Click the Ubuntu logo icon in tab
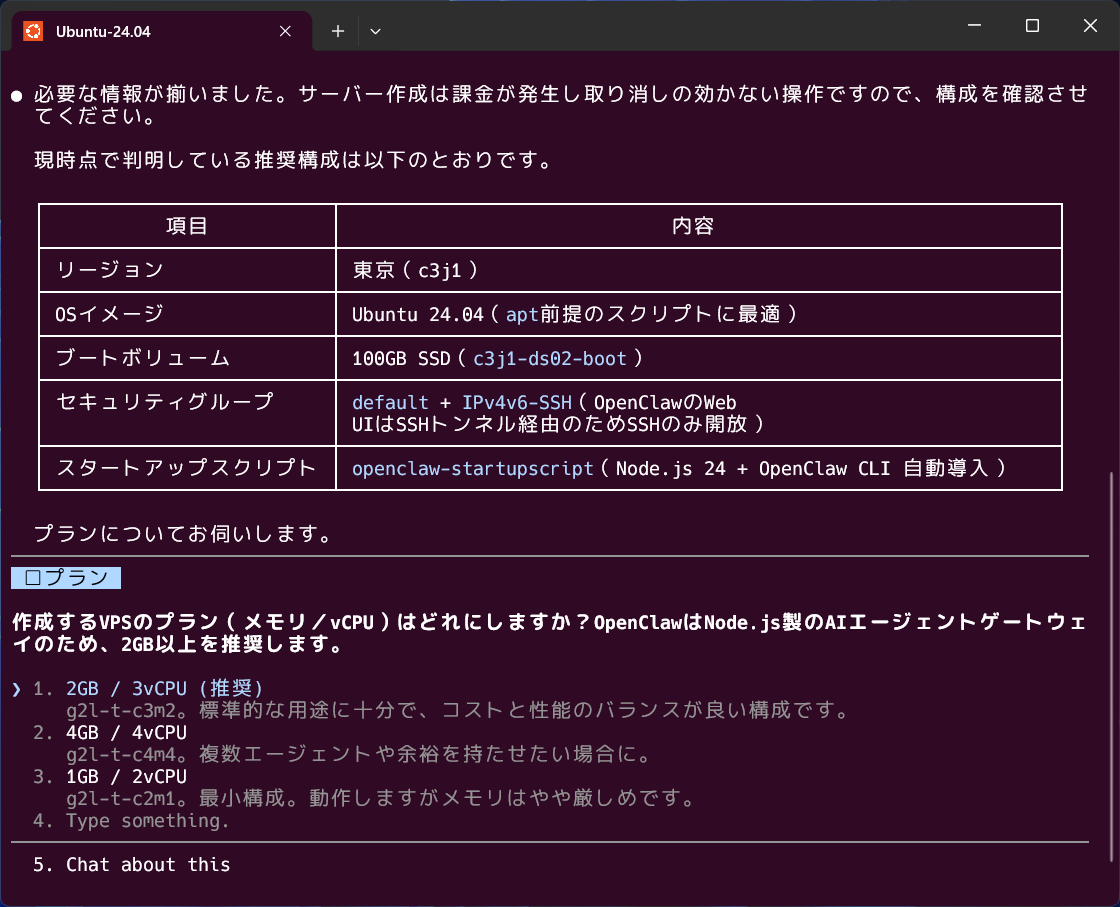Viewport: 1120px width, 907px height. pos(33,31)
